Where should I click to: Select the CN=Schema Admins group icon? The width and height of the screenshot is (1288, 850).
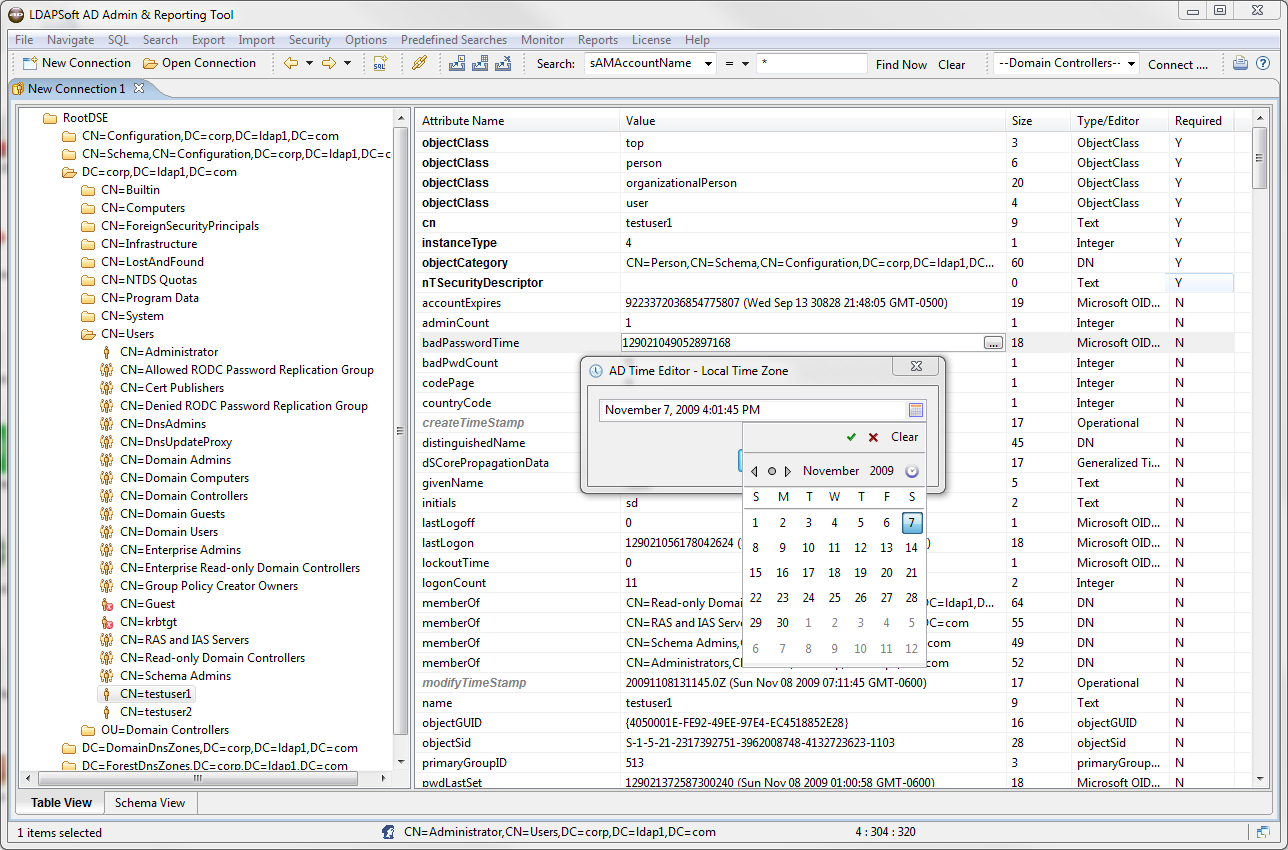click(x=107, y=676)
